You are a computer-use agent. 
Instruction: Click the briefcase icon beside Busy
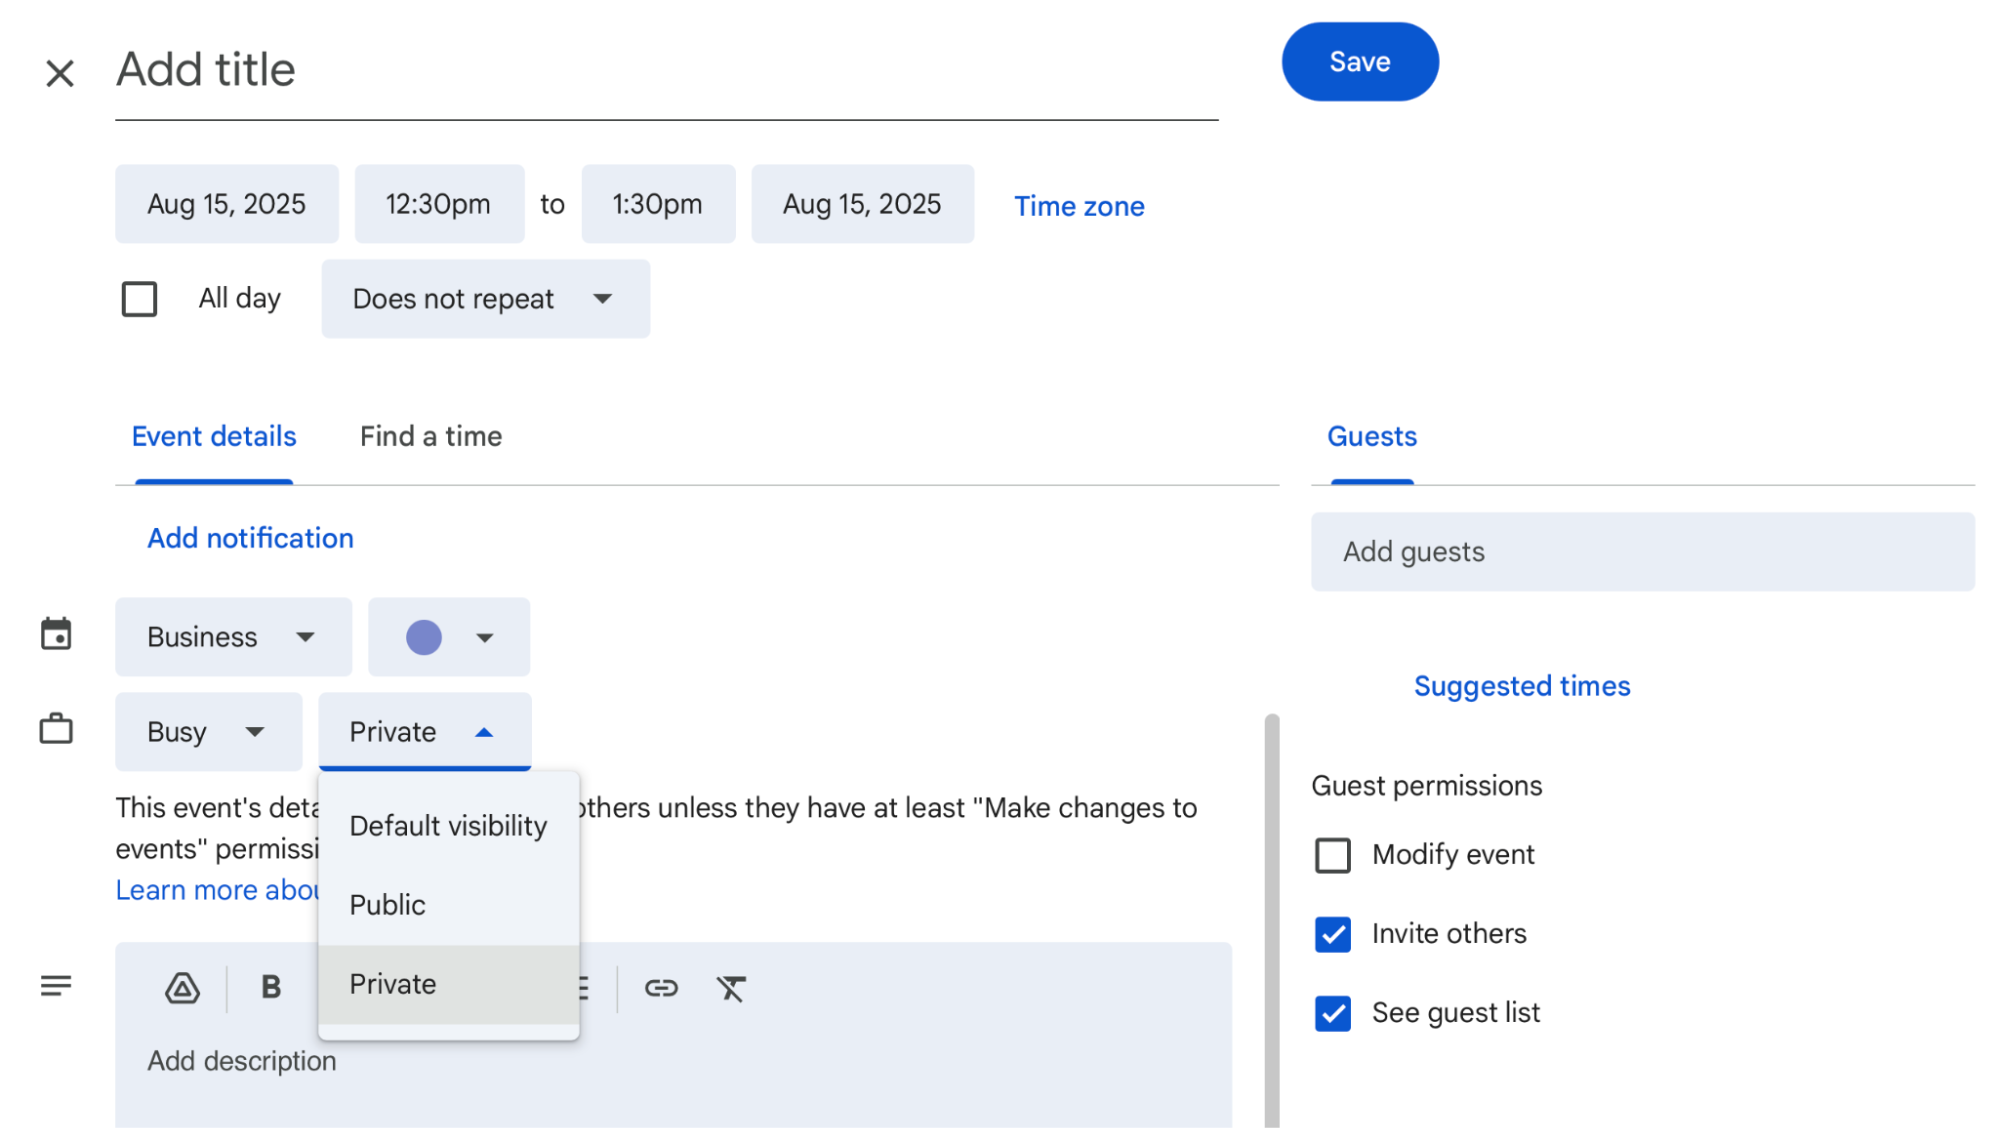click(56, 729)
